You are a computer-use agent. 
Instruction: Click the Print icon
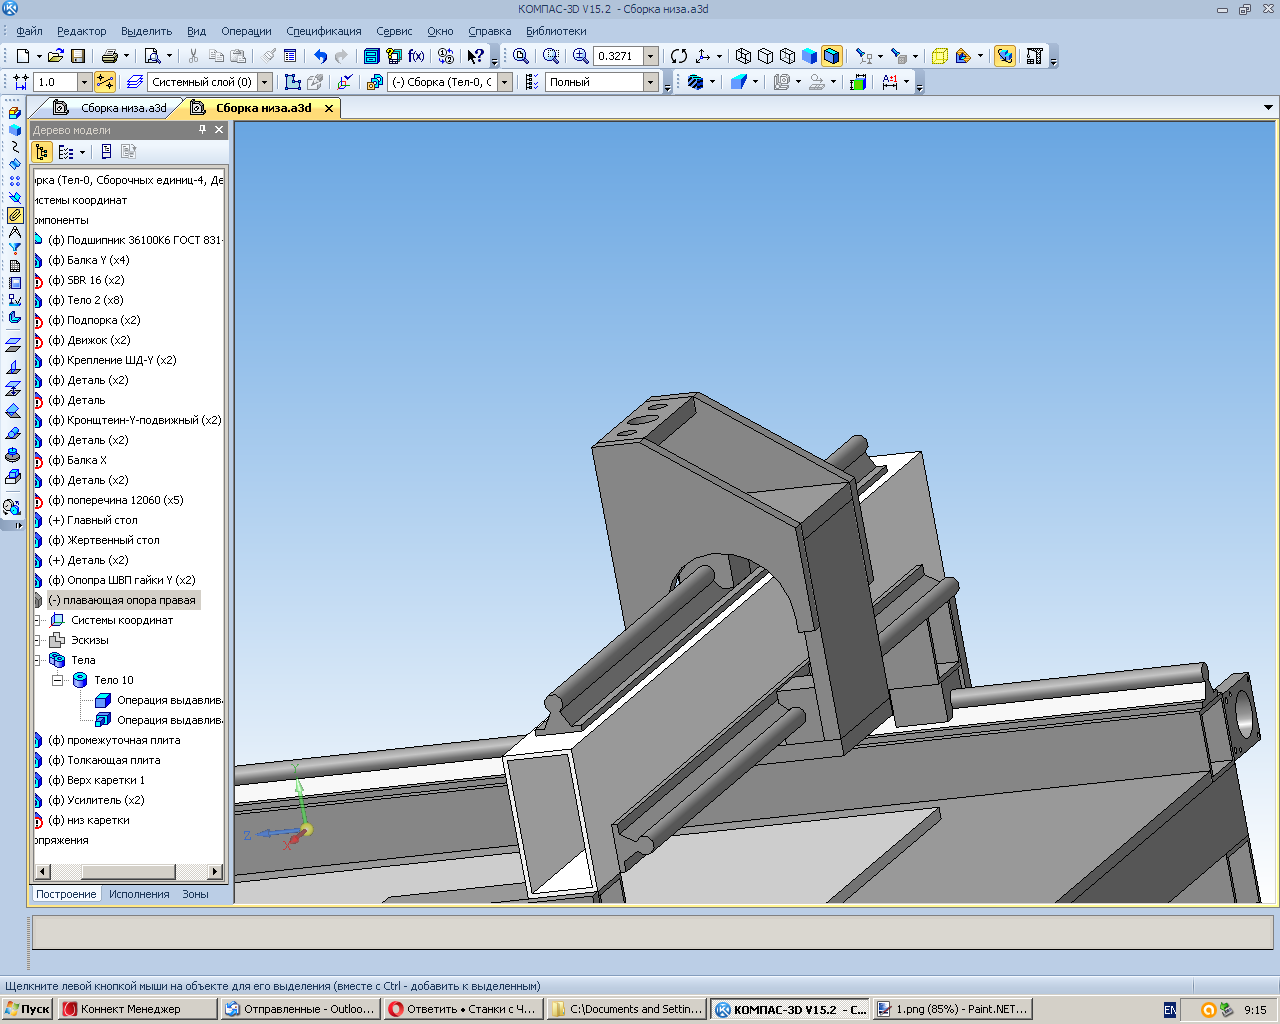[110, 56]
